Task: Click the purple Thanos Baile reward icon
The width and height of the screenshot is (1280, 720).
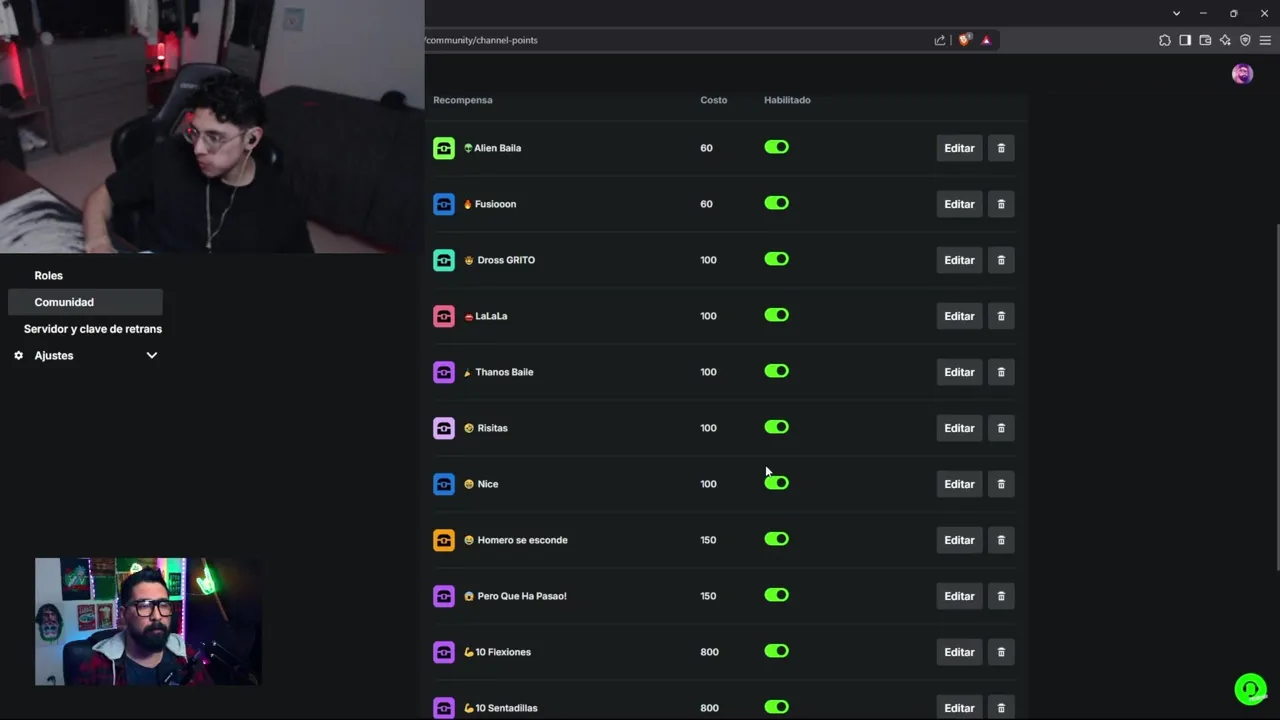Action: (444, 372)
